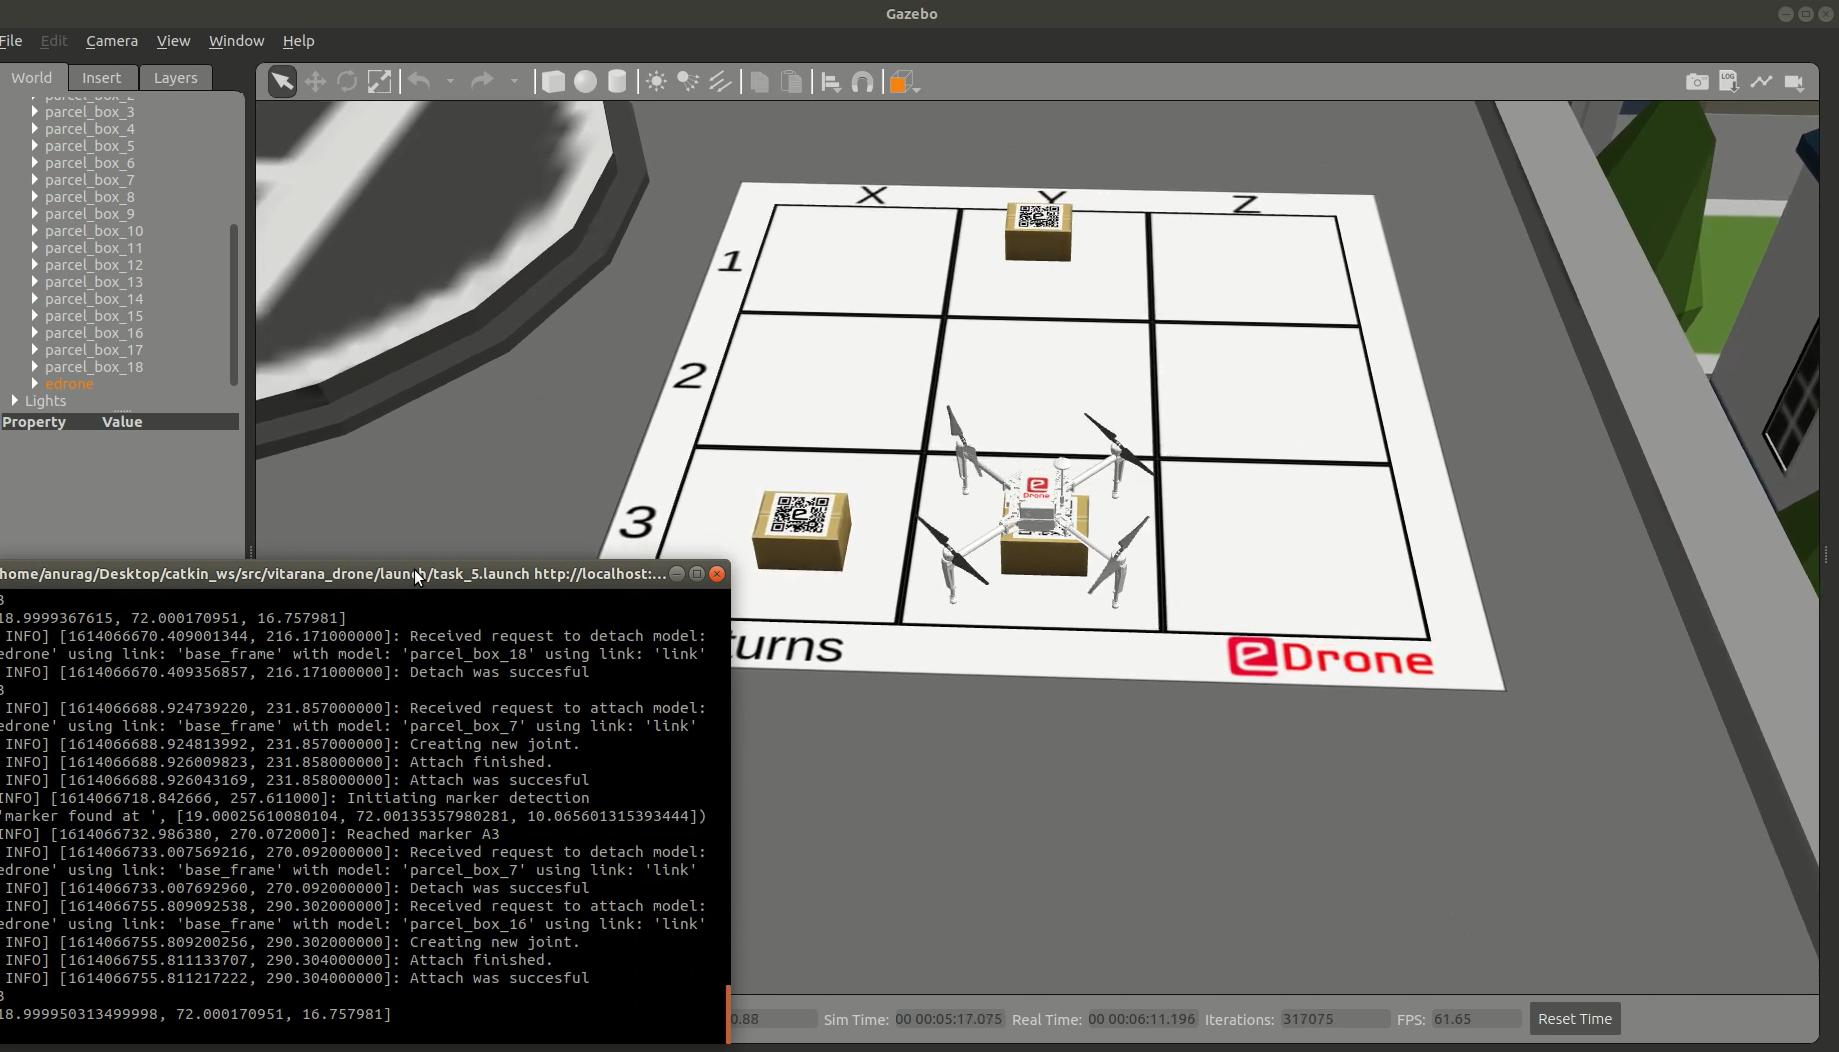Screen dimensions: 1839x1052
Task: Add a point light
Action: (656, 82)
